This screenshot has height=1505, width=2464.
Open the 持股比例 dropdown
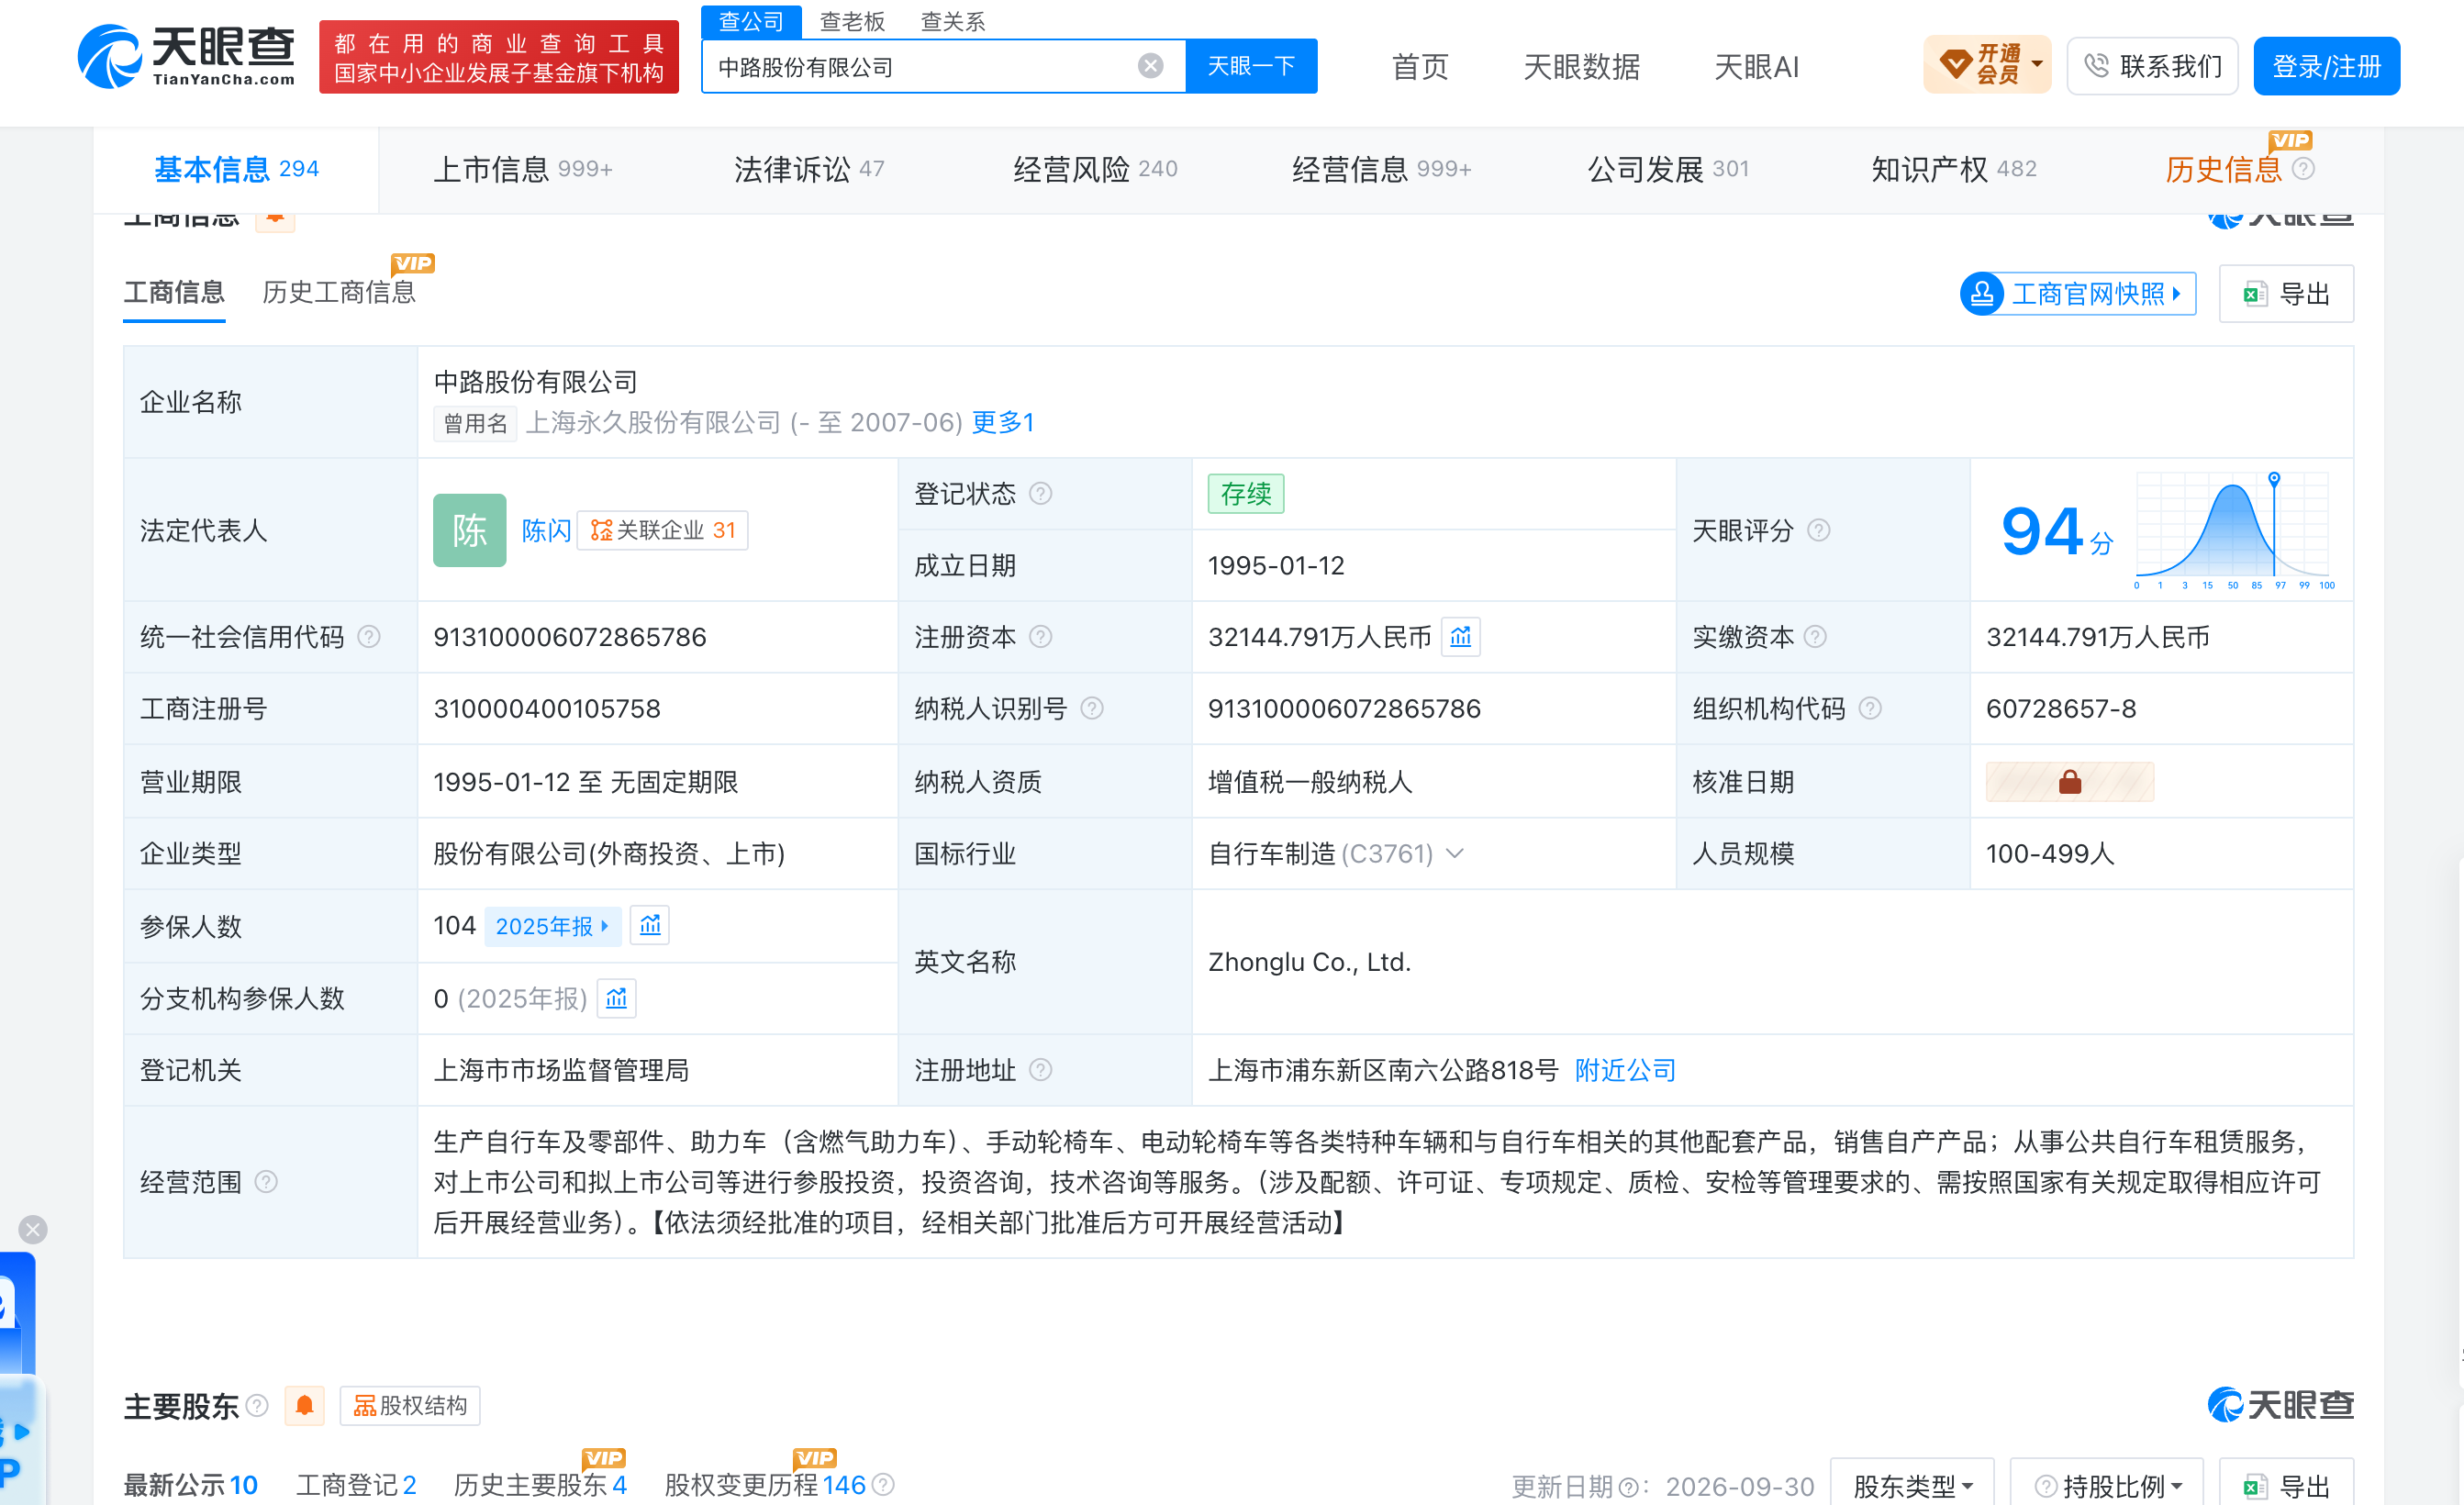click(x=2107, y=1485)
